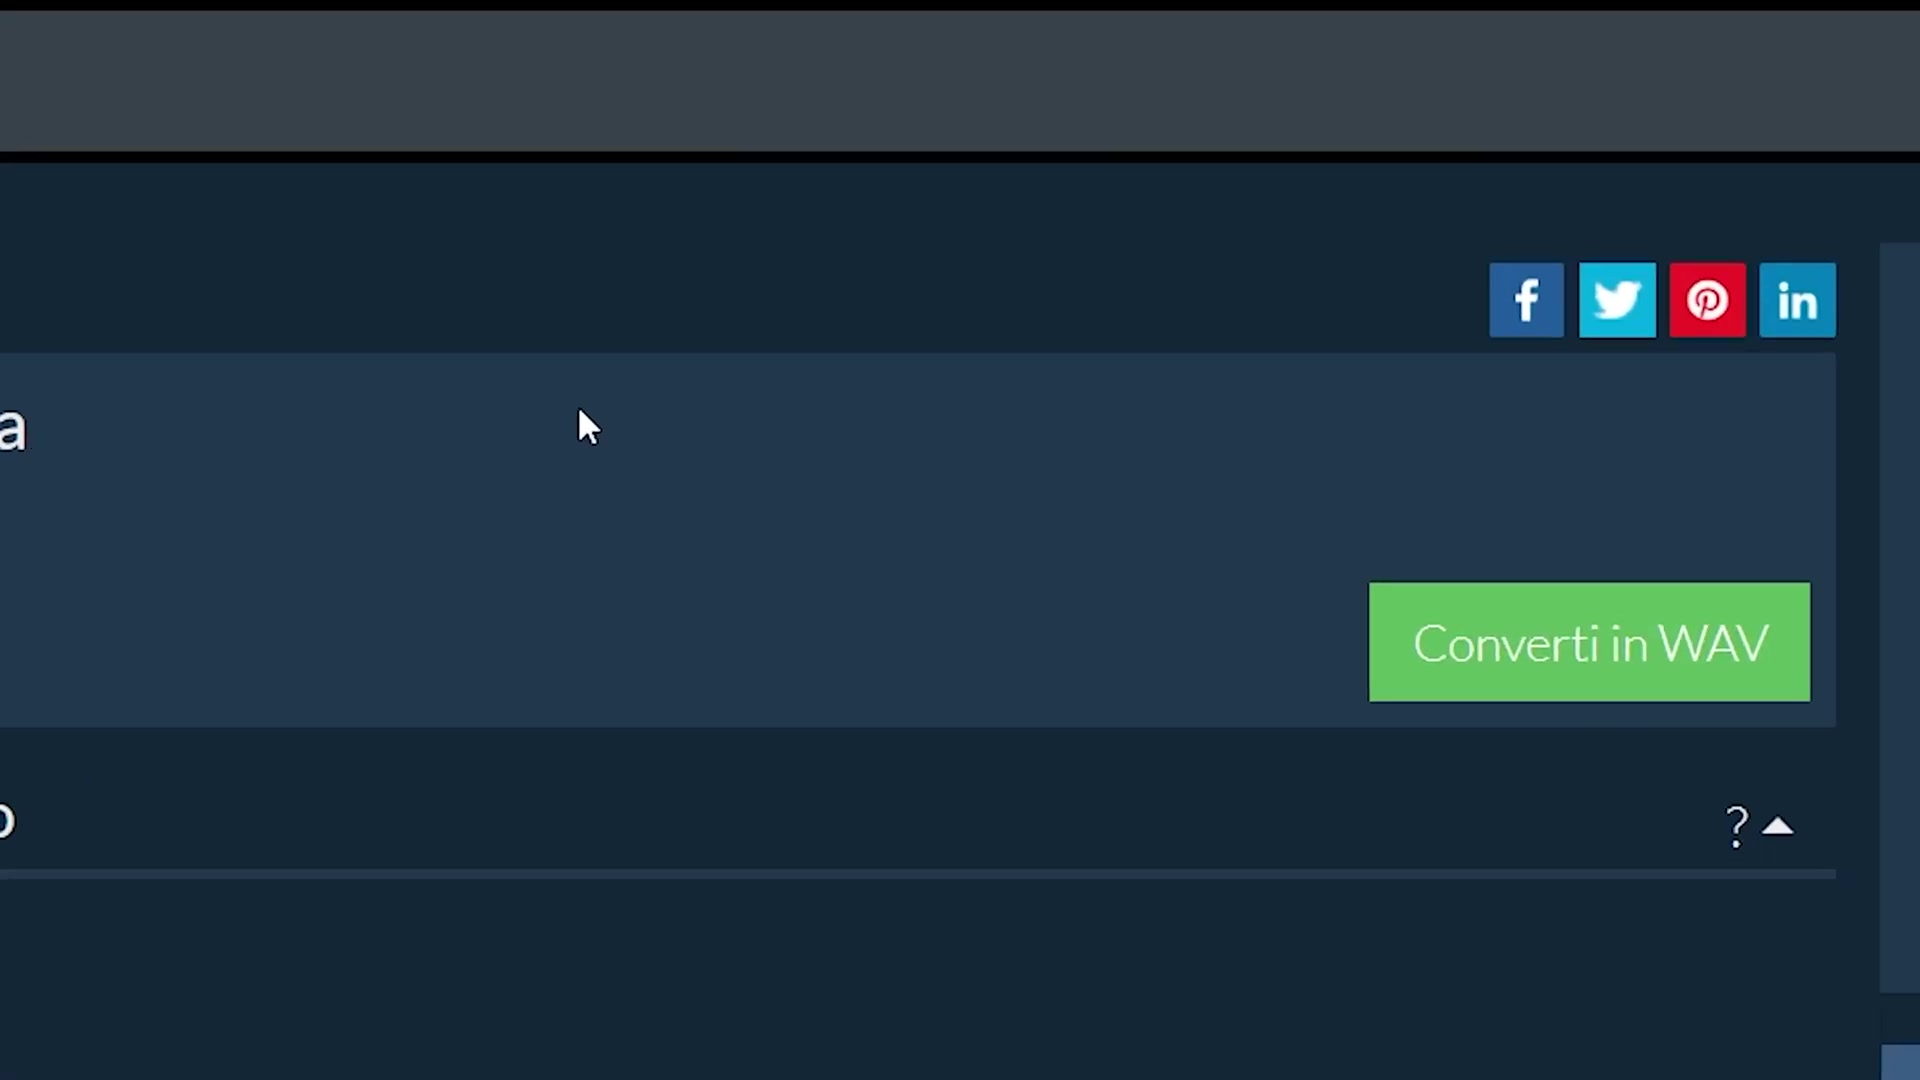This screenshot has width=1920, height=1080.
Task: Click the partially visible heading ending in 'a'
Action: tap(12, 430)
